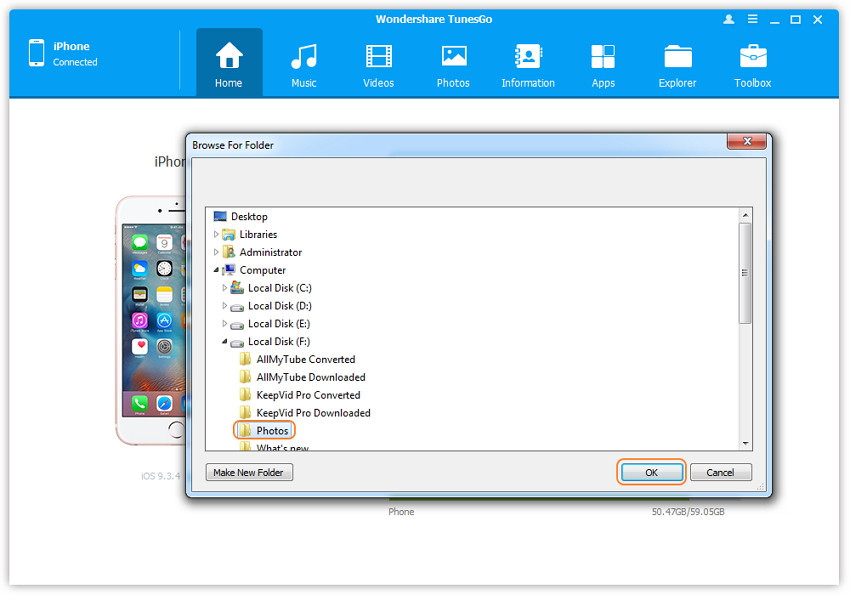Open the Music section icon
This screenshot has height=595, width=850.
tap(303, 58)
